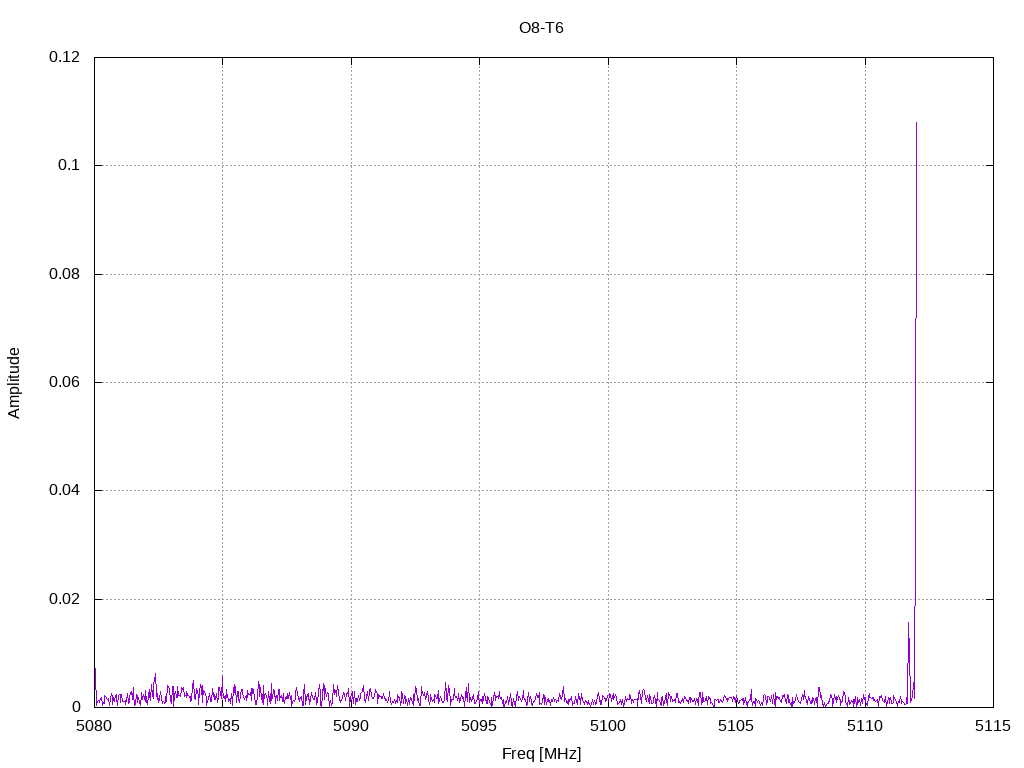The image size is (1024, 768).
Task: Click the 5095 x-axis tick label
Action: [x=479, y=726]
